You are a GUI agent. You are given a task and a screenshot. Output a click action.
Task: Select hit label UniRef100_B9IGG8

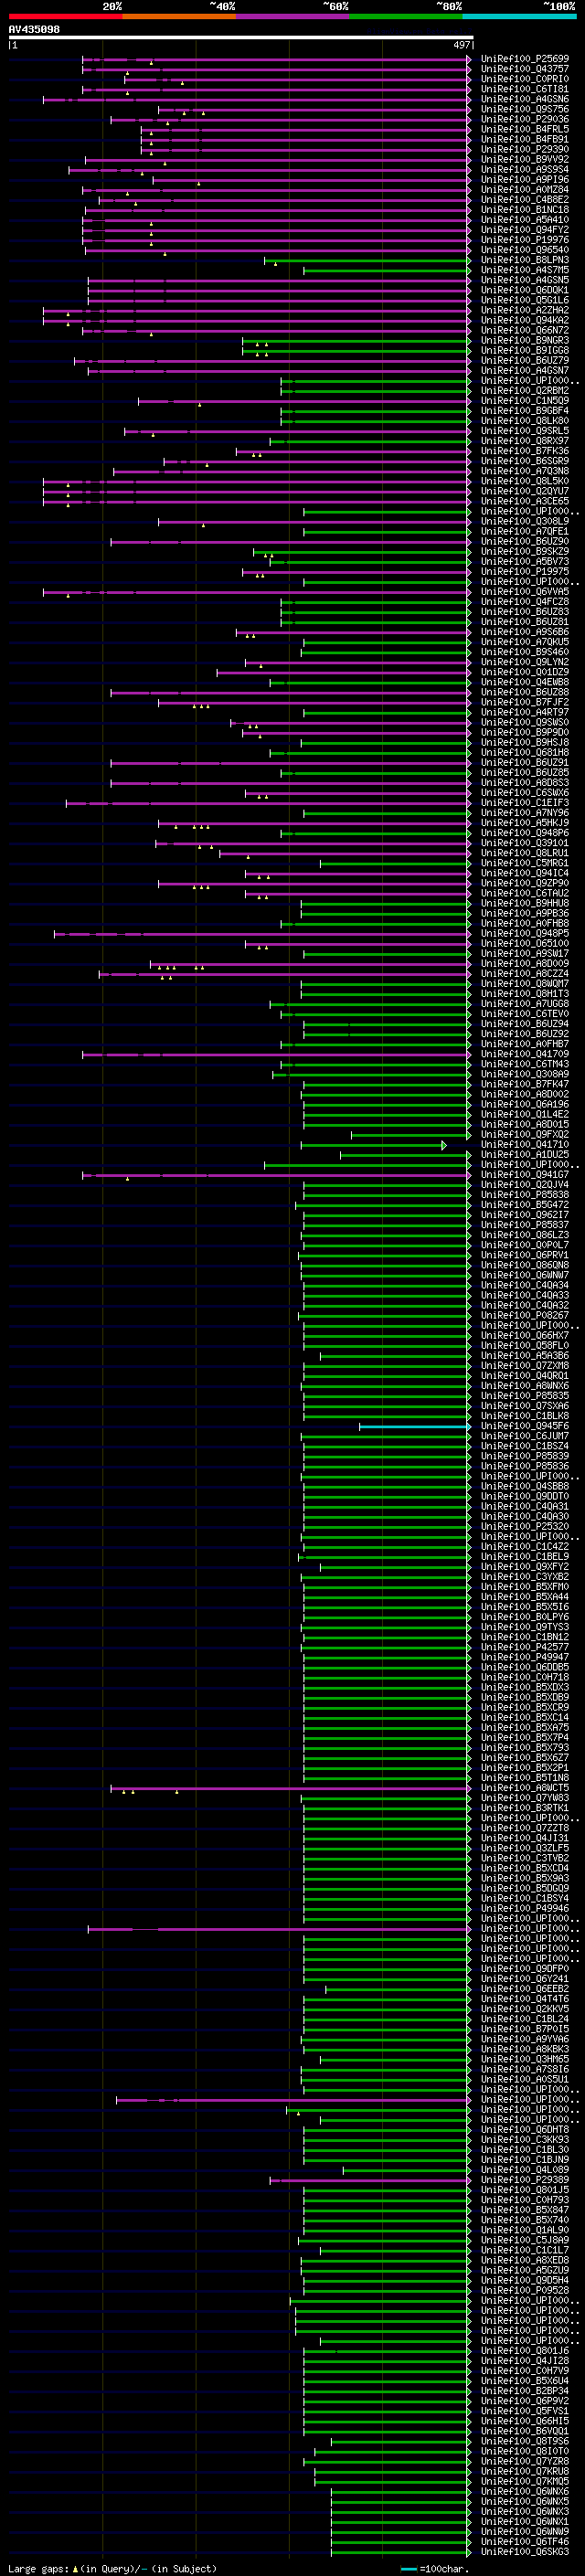point(524,351)
